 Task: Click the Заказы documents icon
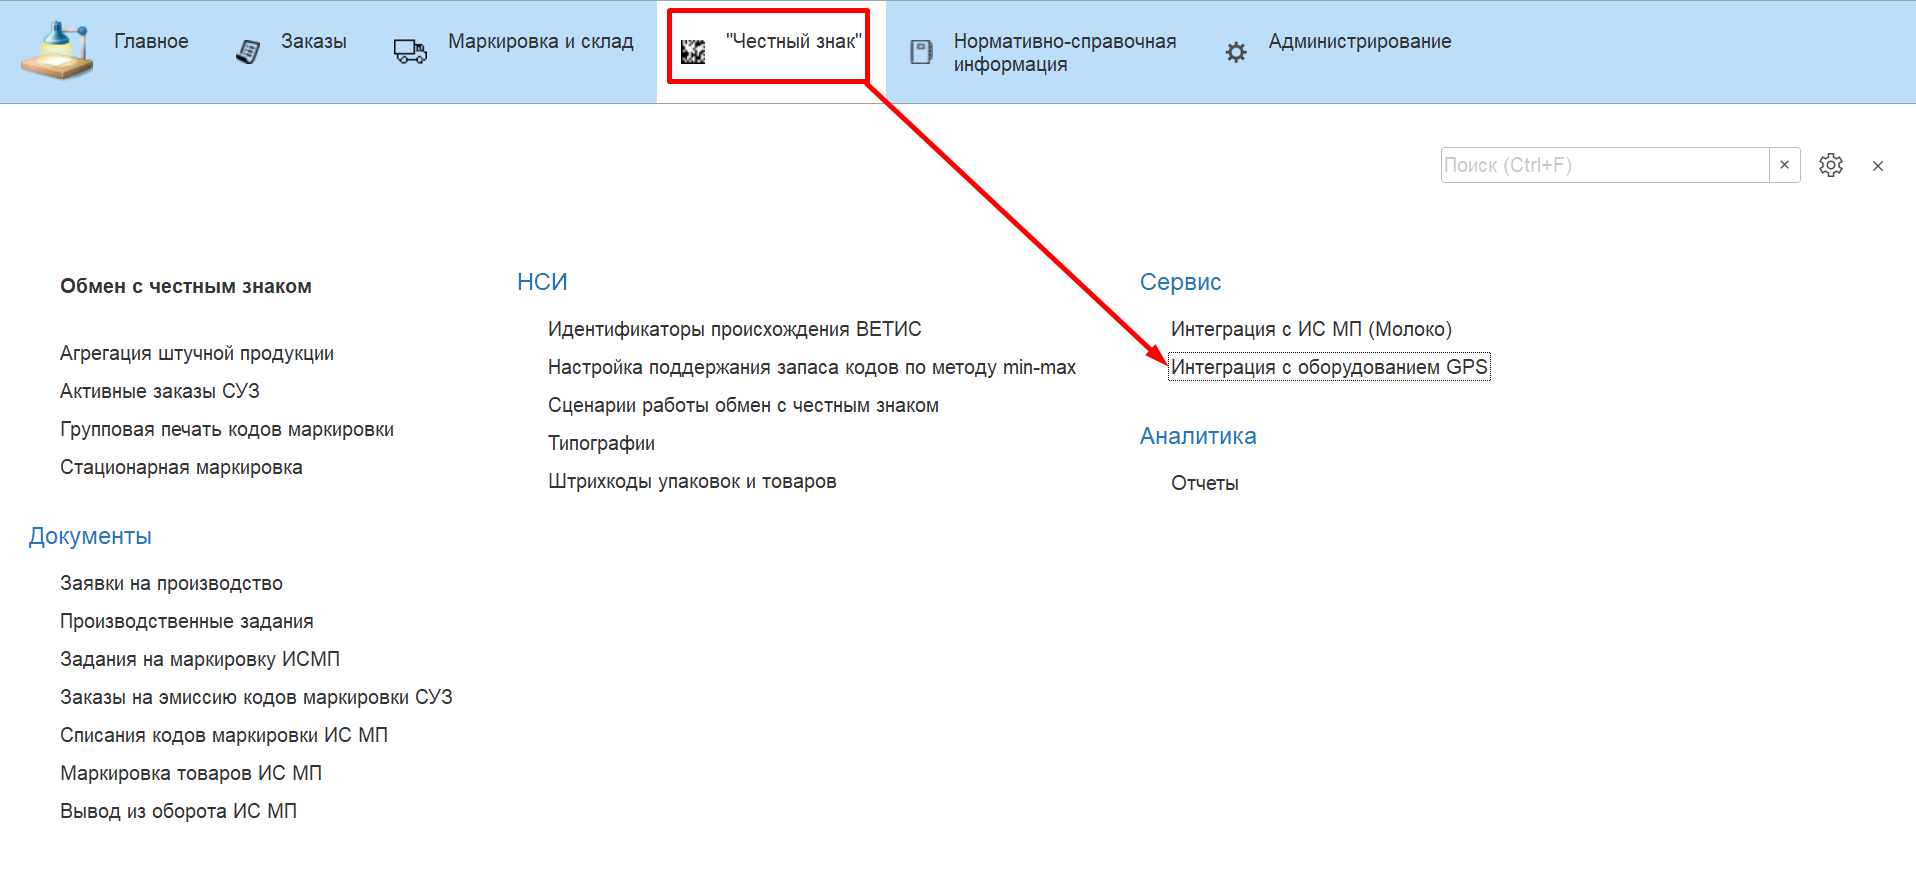pyautogui.click(x=248, y=51)
